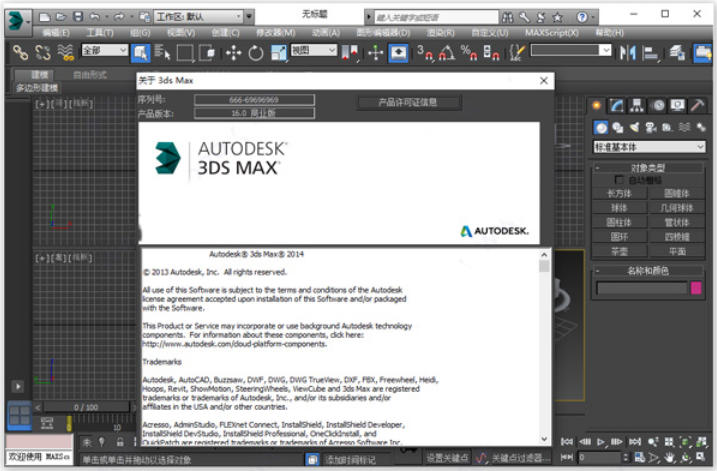The height and width of the screenshot is (471, 717).
Task: Open the Create panel star tab
Action: tap(597, 105)
